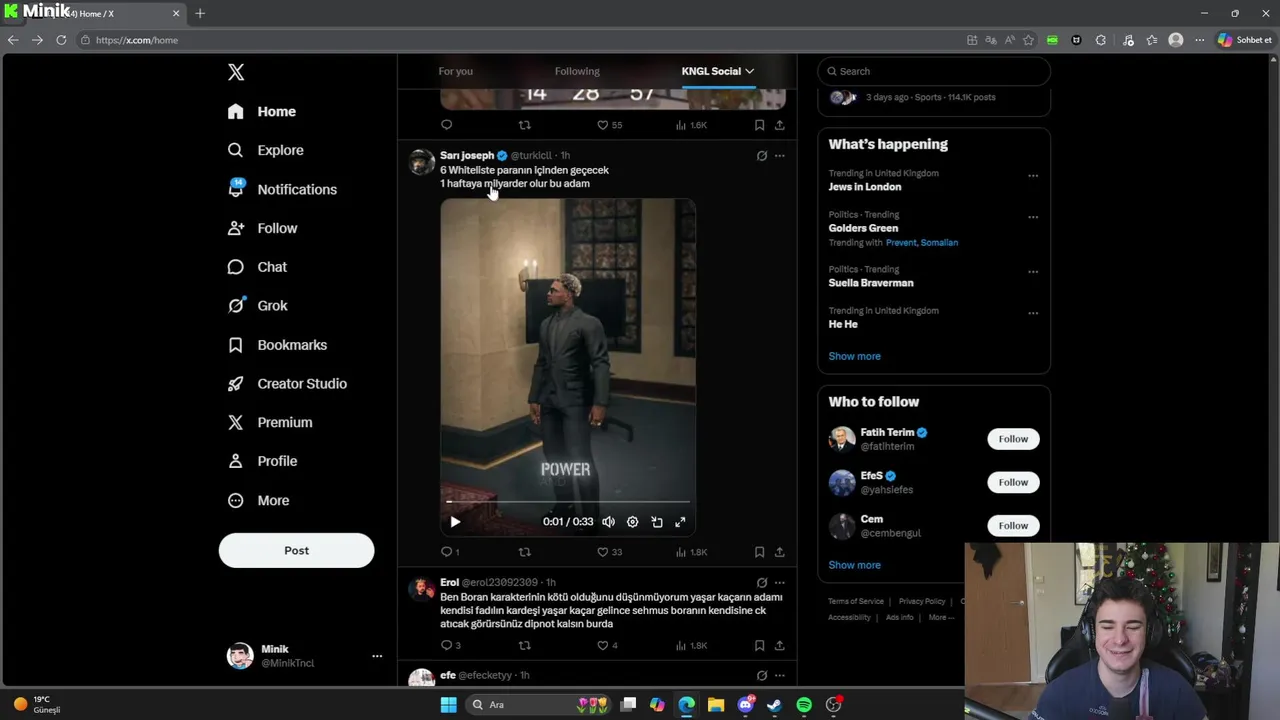
Task: Open a new browser tab
Action: pos(200,13)
